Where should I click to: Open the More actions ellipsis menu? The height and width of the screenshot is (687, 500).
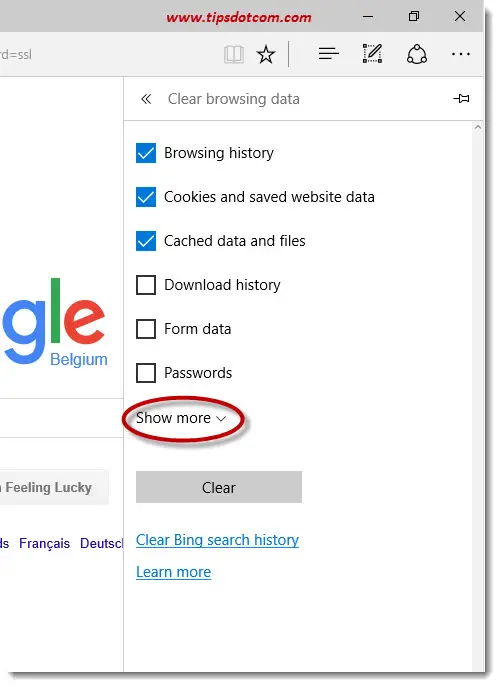click(x=461, y=54)
